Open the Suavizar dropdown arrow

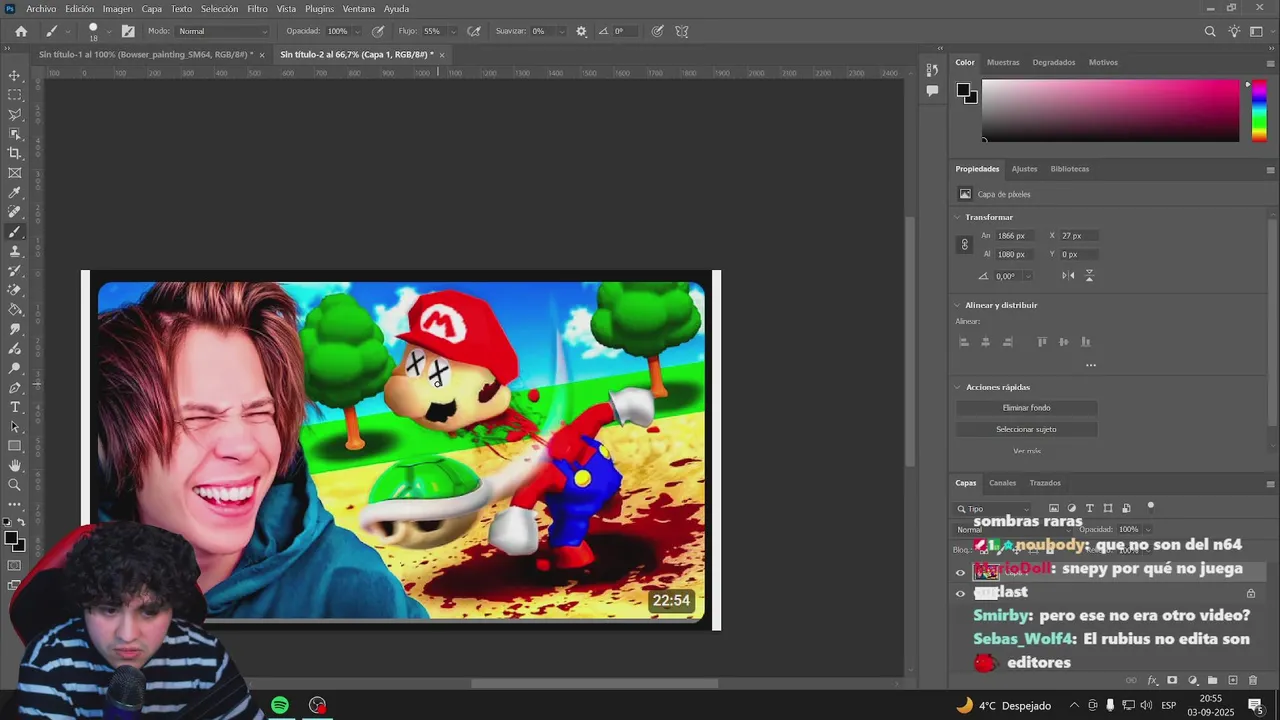point(560,31)
